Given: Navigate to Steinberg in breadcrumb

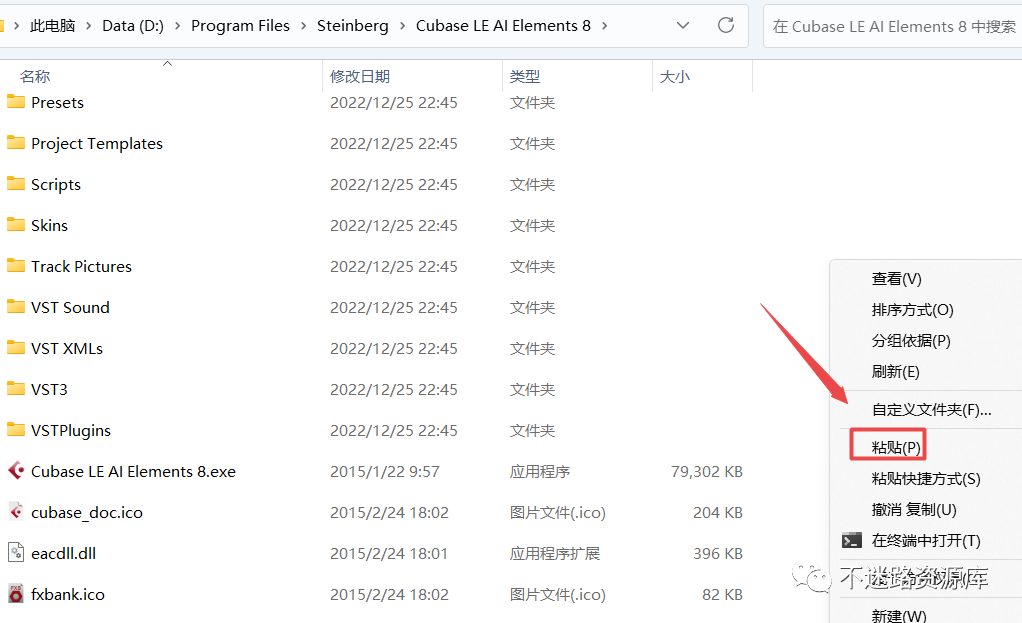Looking at the screenshot, I should click(353, 26).
